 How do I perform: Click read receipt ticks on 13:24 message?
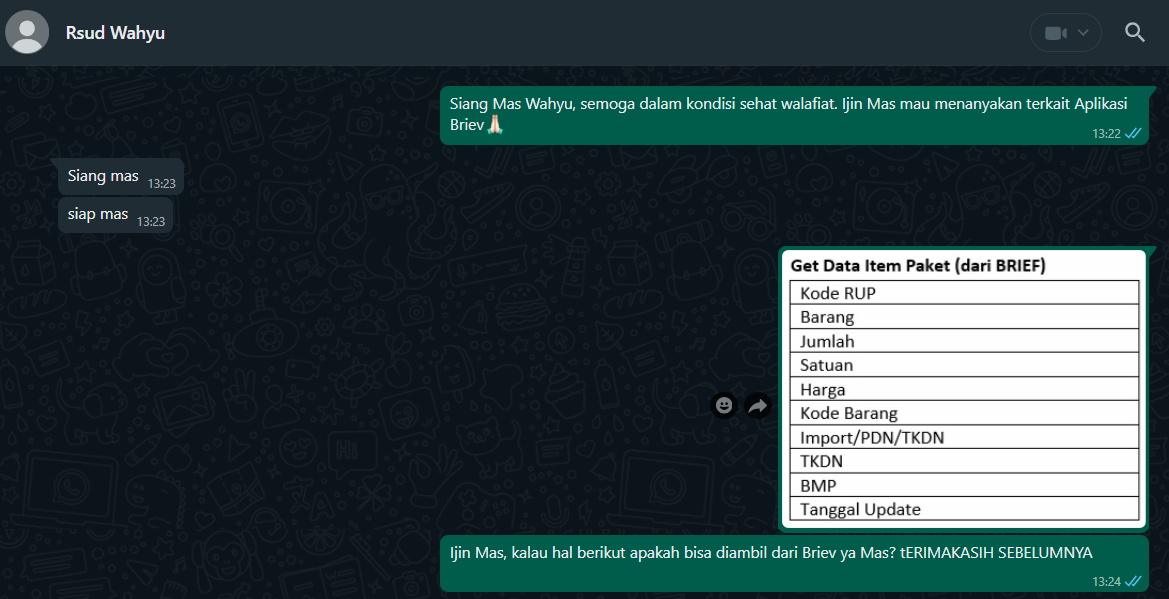pyautogui.click(x=1133, y=580)
